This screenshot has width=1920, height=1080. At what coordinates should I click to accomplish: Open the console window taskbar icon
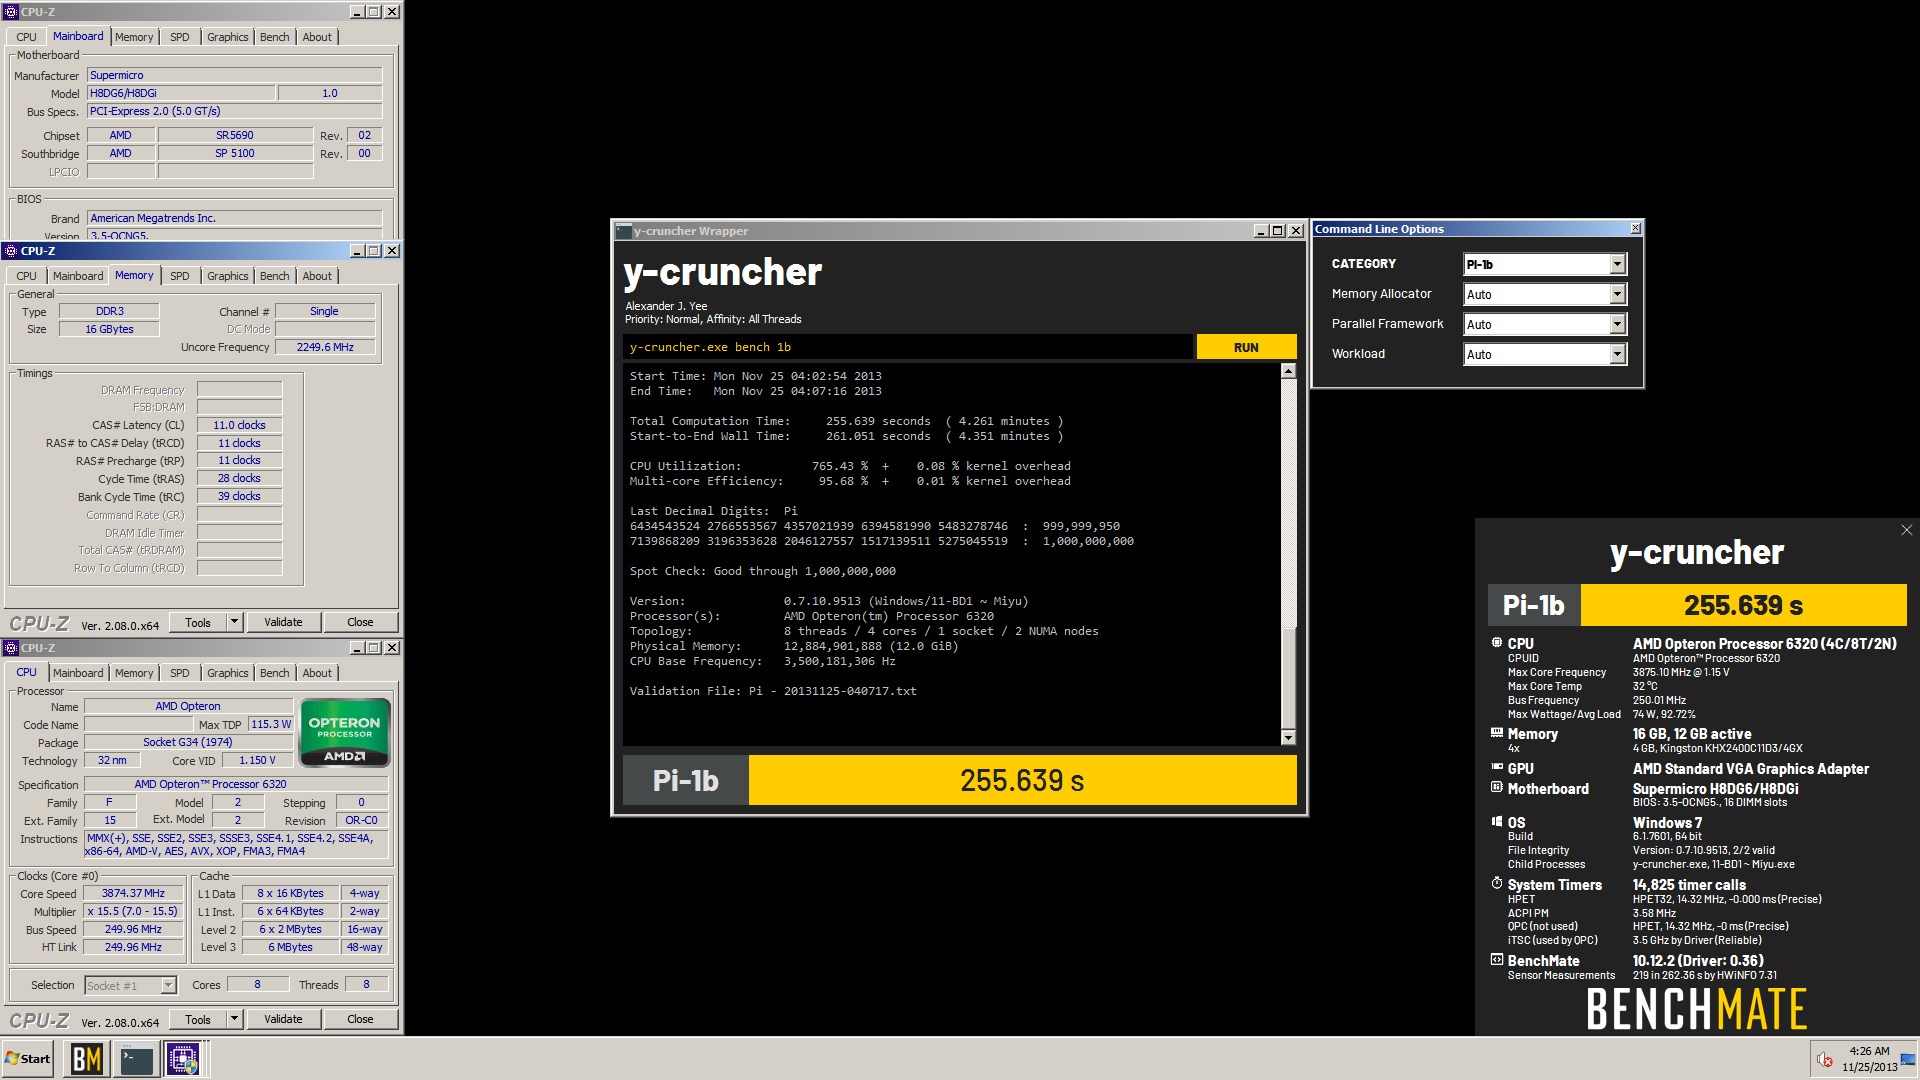(136, 1058)
